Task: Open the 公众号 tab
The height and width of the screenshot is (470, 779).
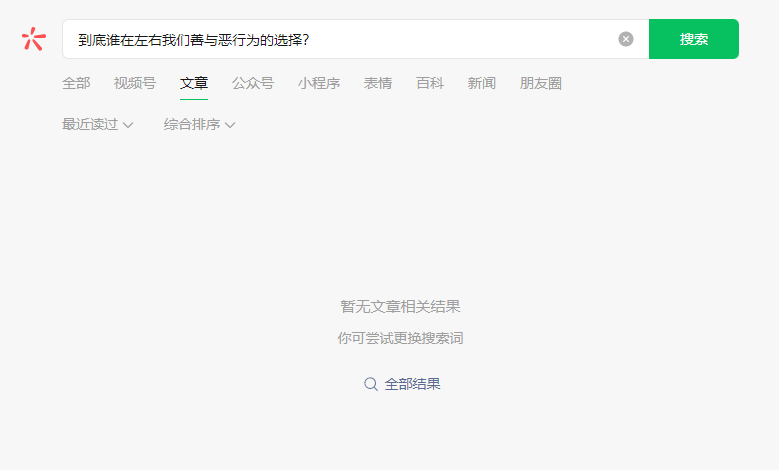Action: coord(253,83)
